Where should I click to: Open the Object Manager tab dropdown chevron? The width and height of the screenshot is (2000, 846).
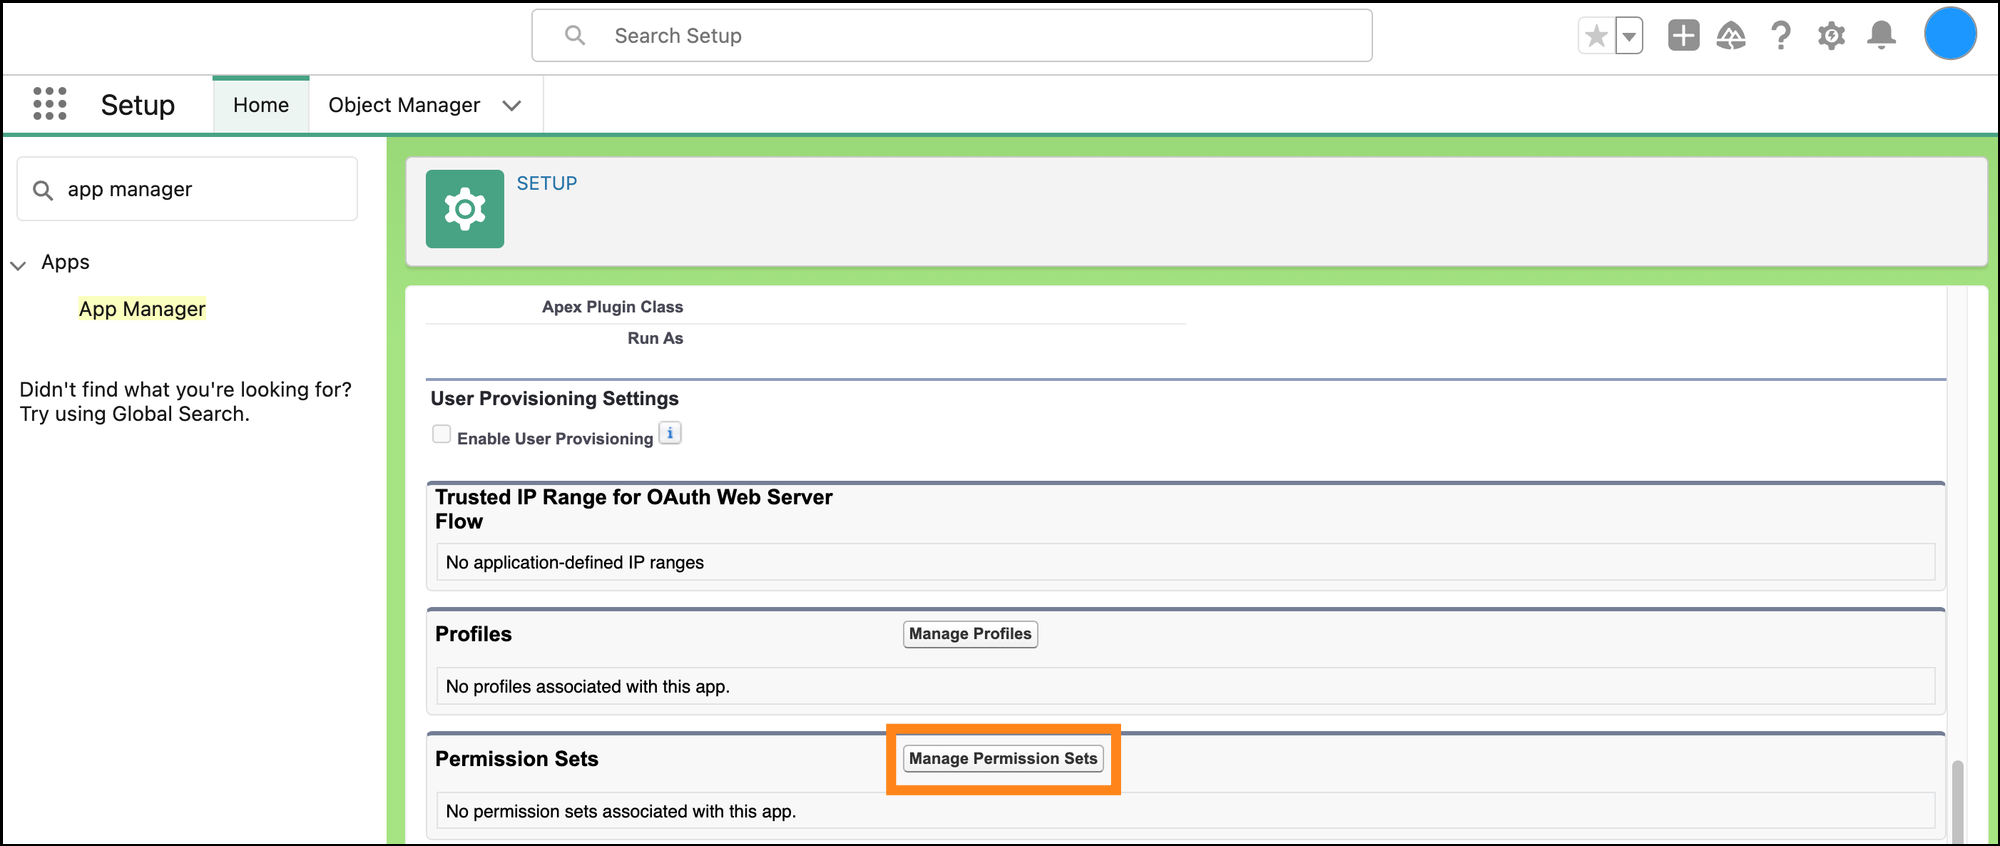click(x=512, y=106)
